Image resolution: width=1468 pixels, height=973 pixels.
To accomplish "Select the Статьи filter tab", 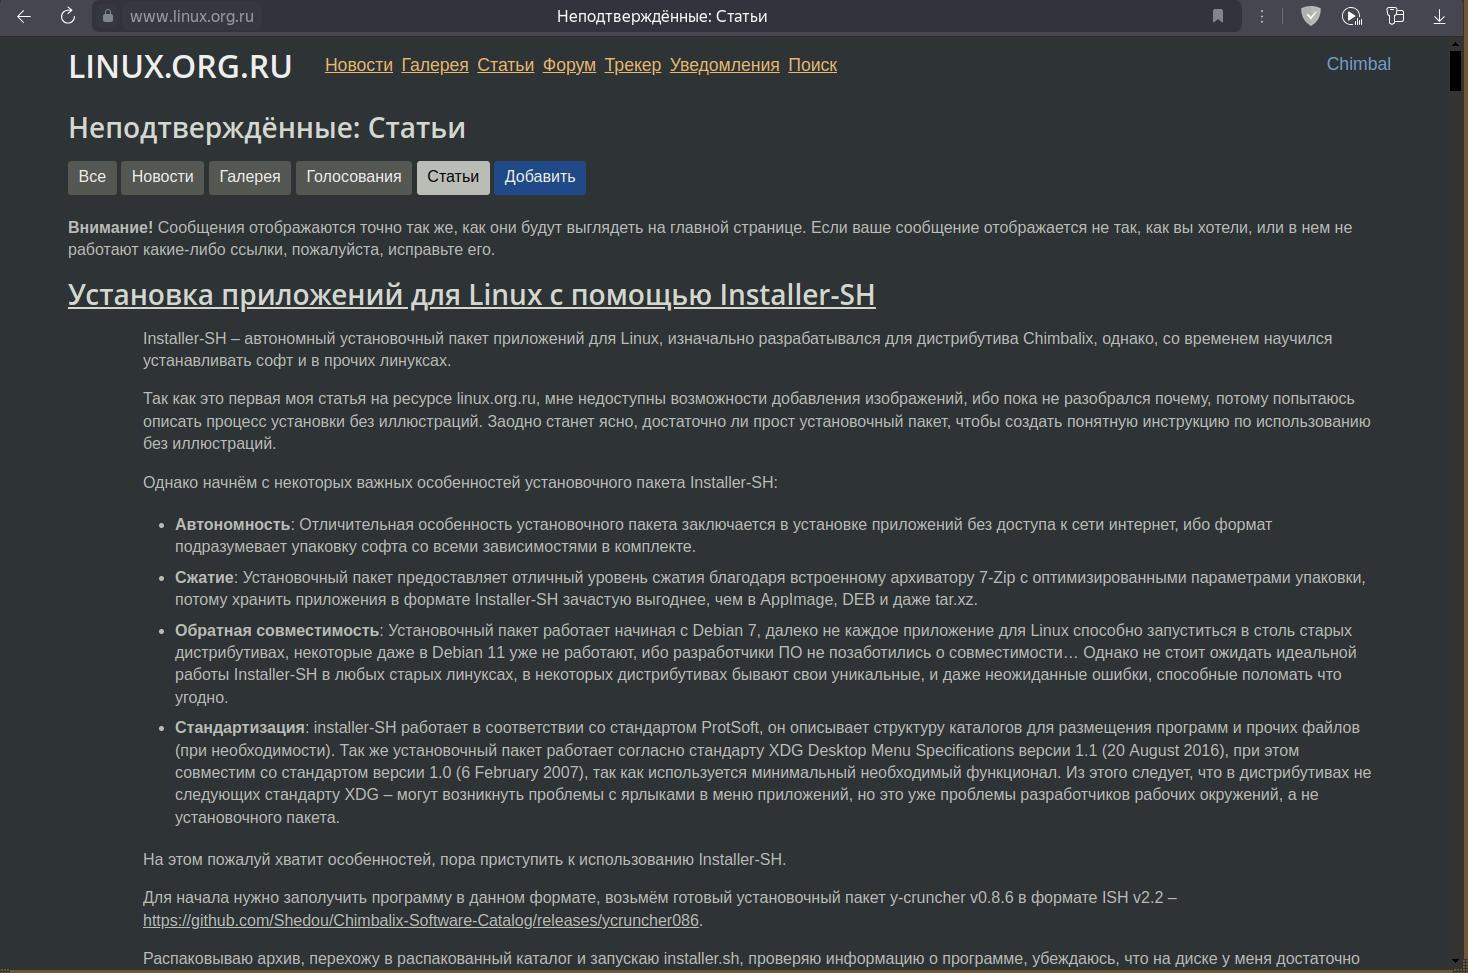I will pyautogui.click(x=453, y=177).
